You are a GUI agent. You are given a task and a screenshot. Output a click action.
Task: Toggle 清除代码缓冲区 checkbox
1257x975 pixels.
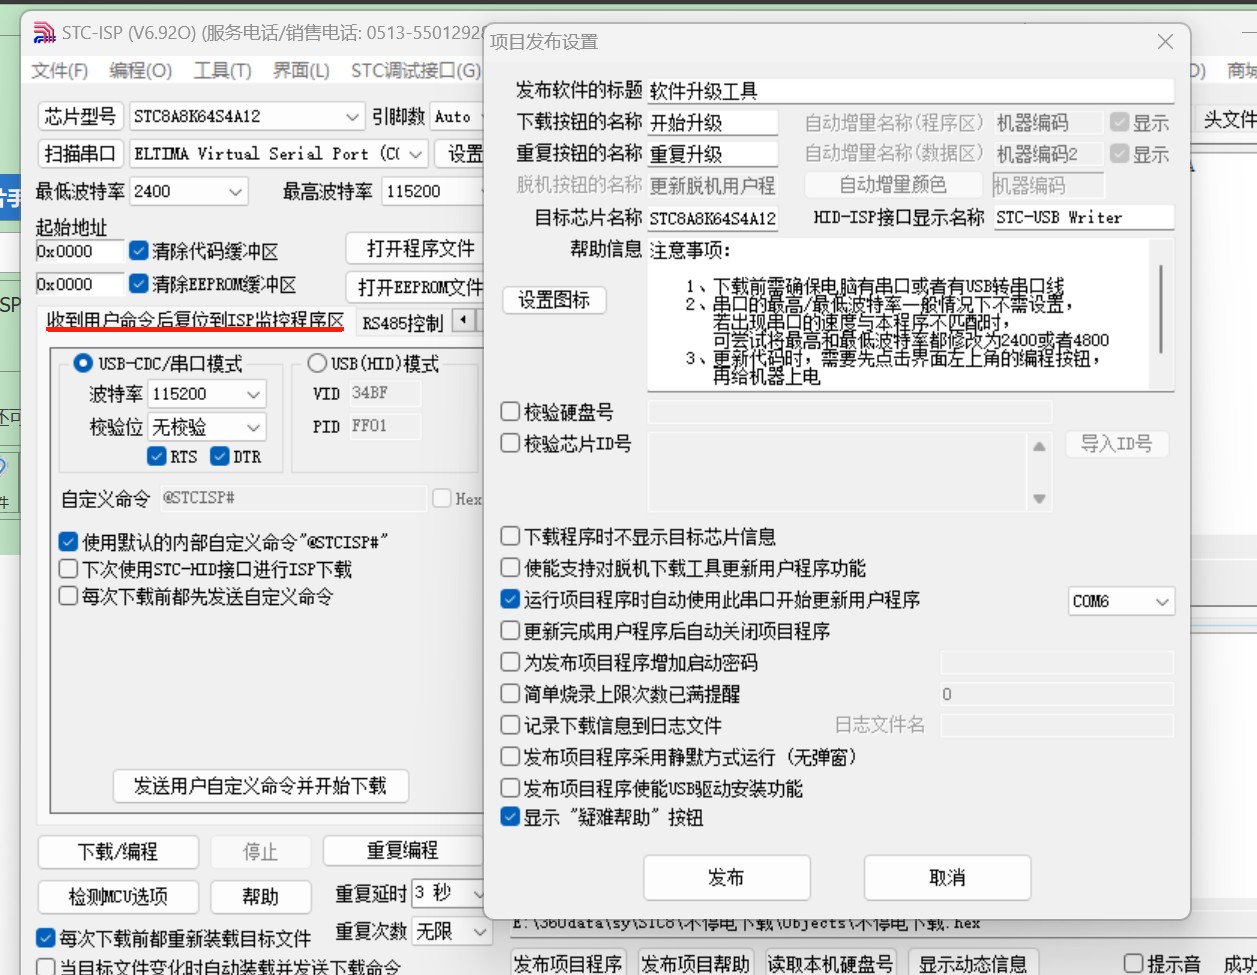(x=139, y=251)
